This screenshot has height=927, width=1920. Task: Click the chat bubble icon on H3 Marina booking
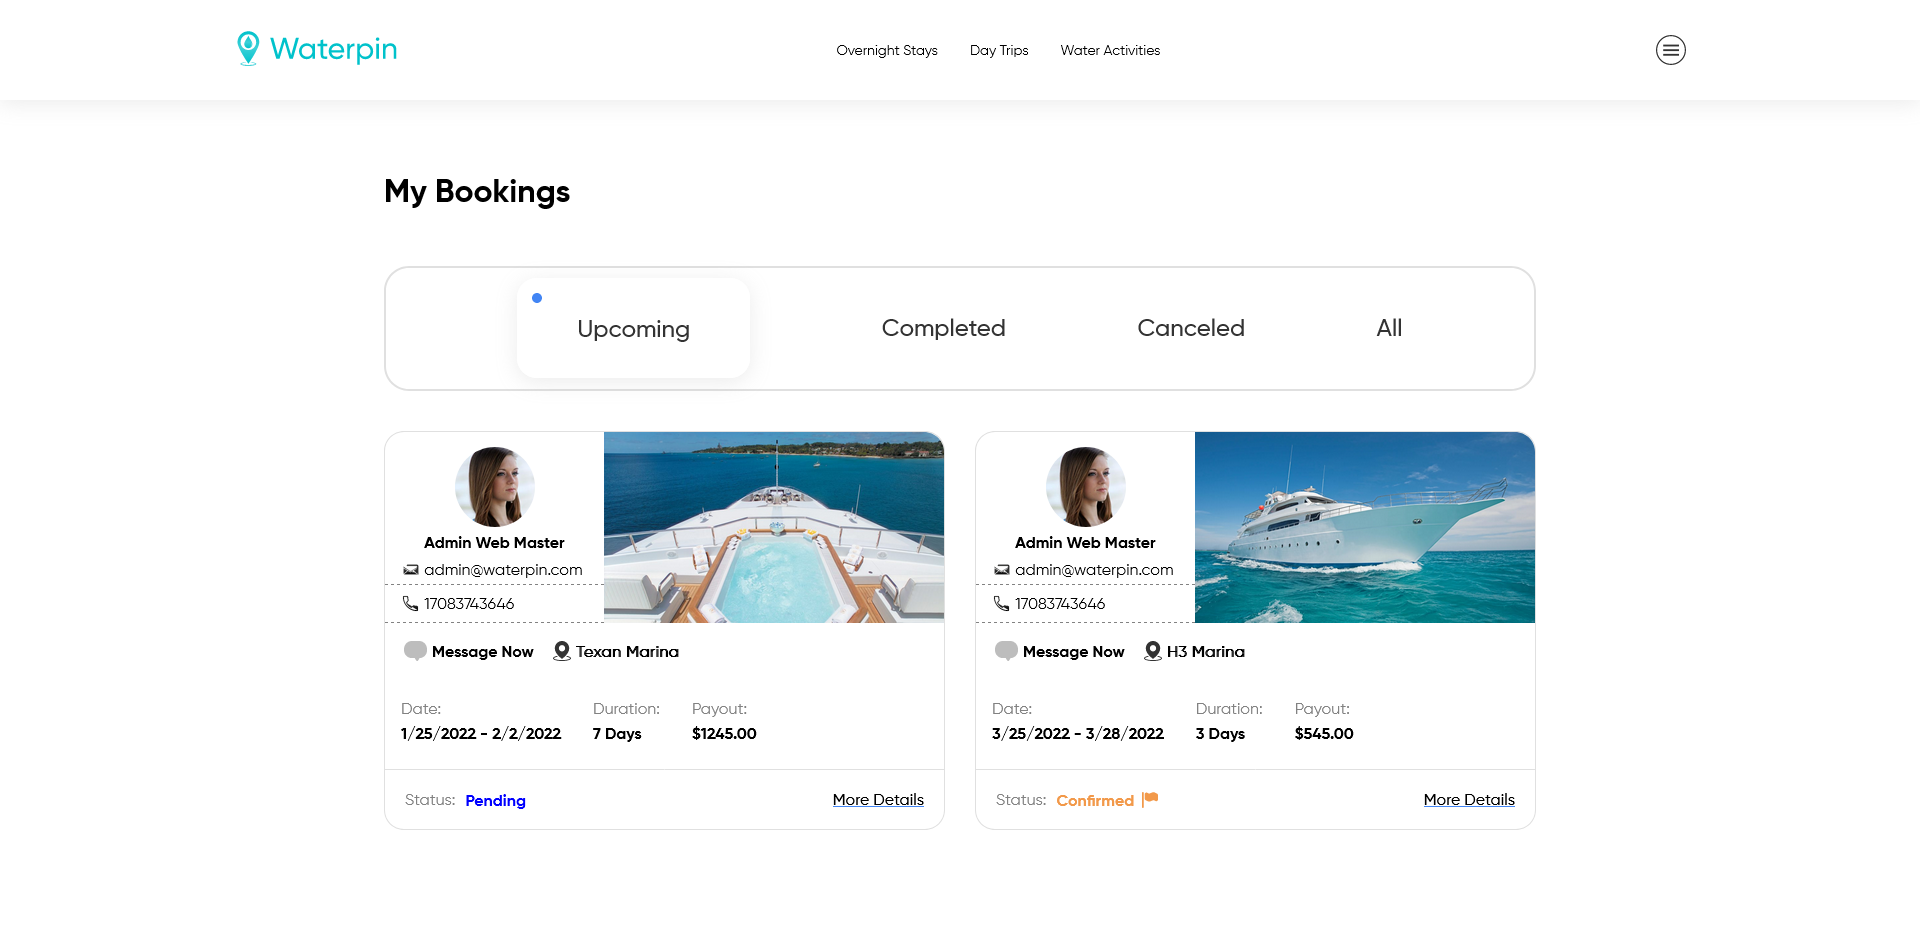tap(1006, 651)
